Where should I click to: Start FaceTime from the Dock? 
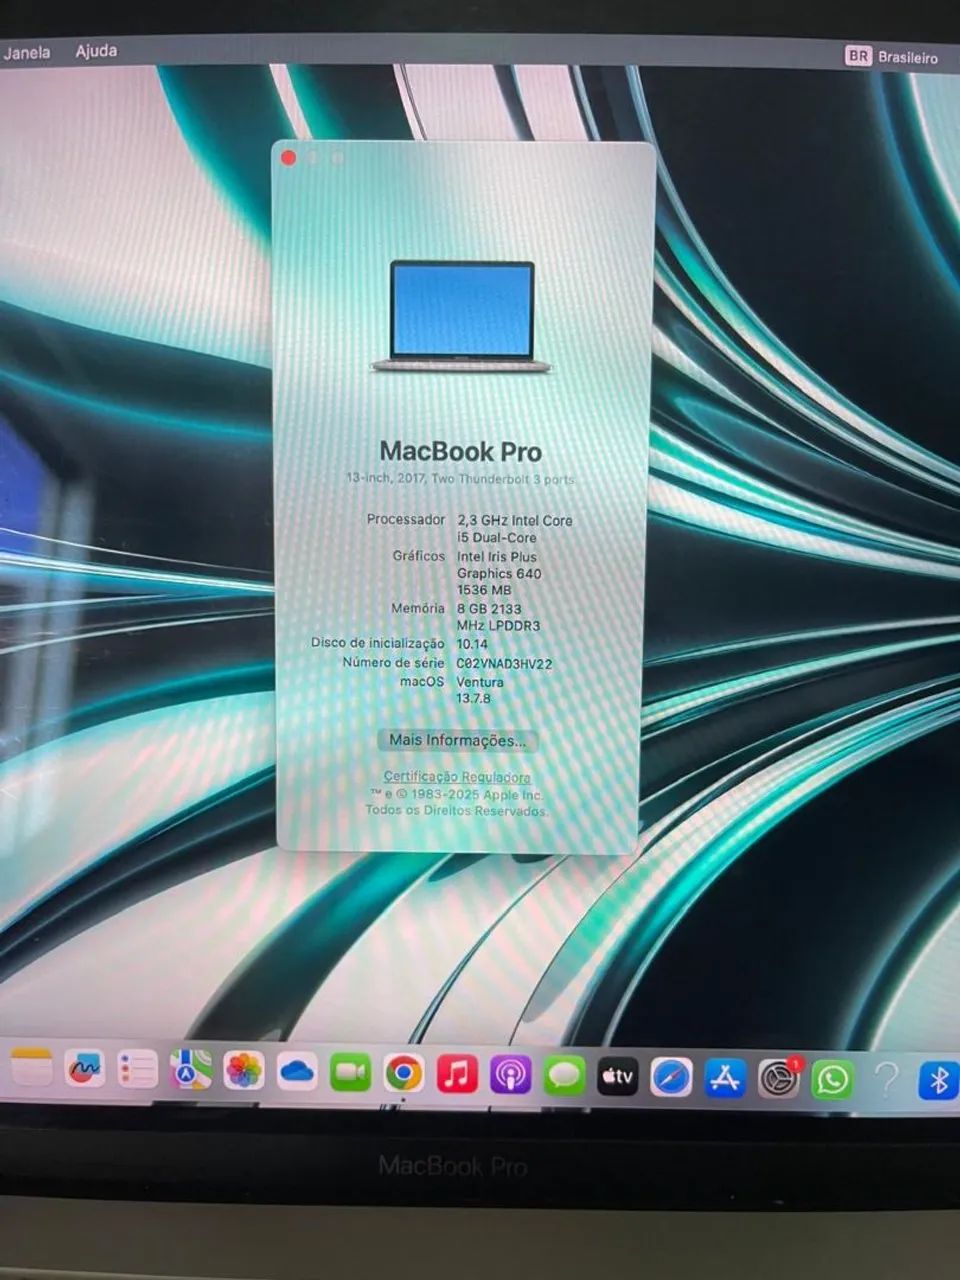(350, 1073)
